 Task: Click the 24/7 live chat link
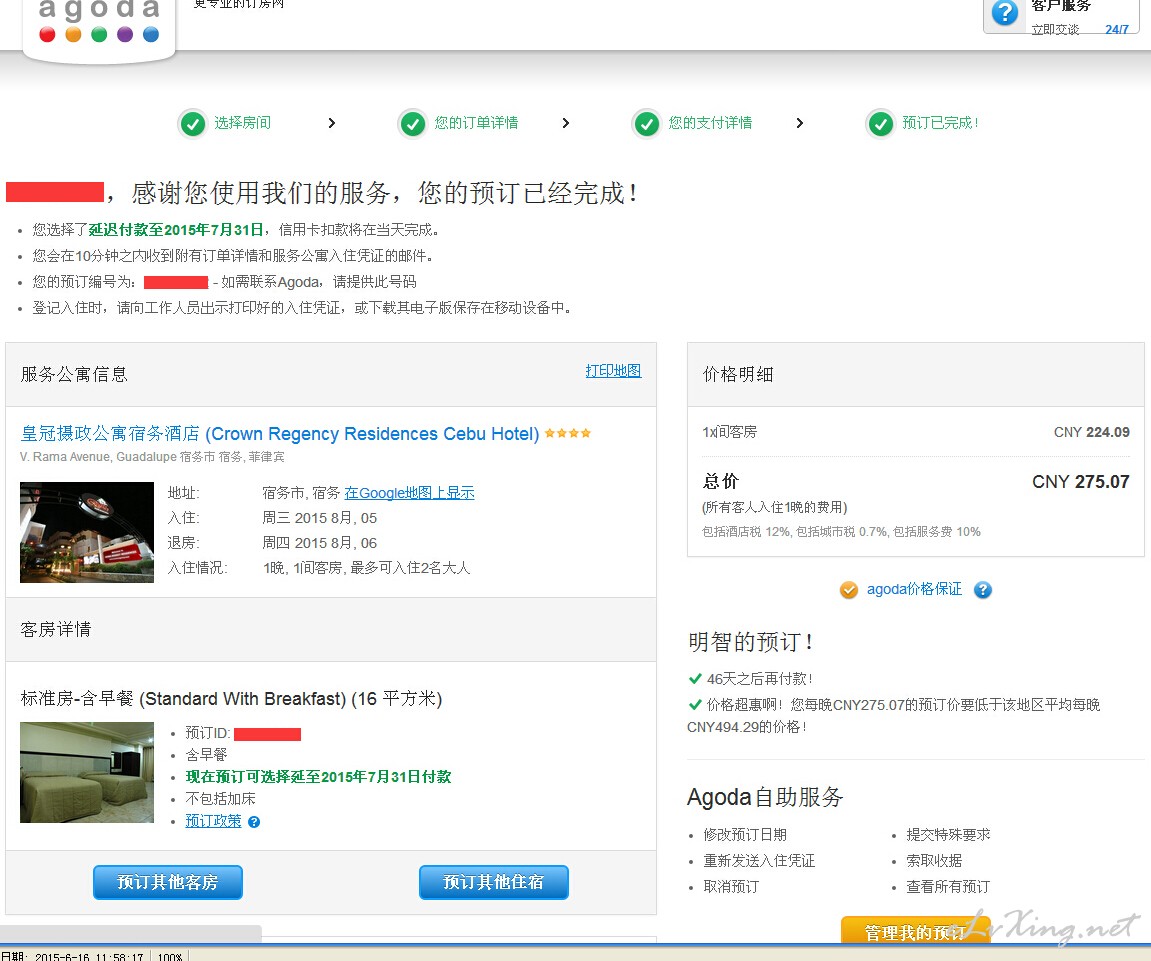pyautogui.click(x=1116, y=29)
